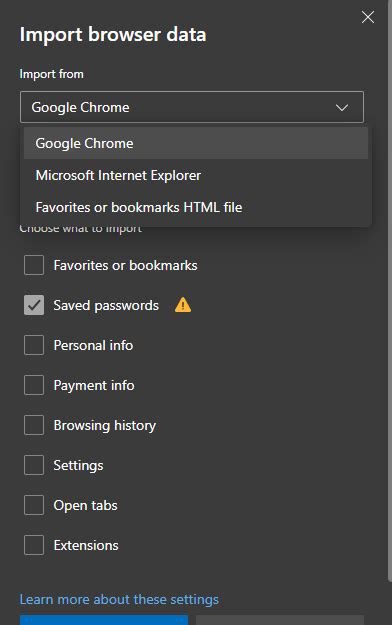Check the Browsing history box
Viewport: 392px width, 625px height.
pos(34,425)
